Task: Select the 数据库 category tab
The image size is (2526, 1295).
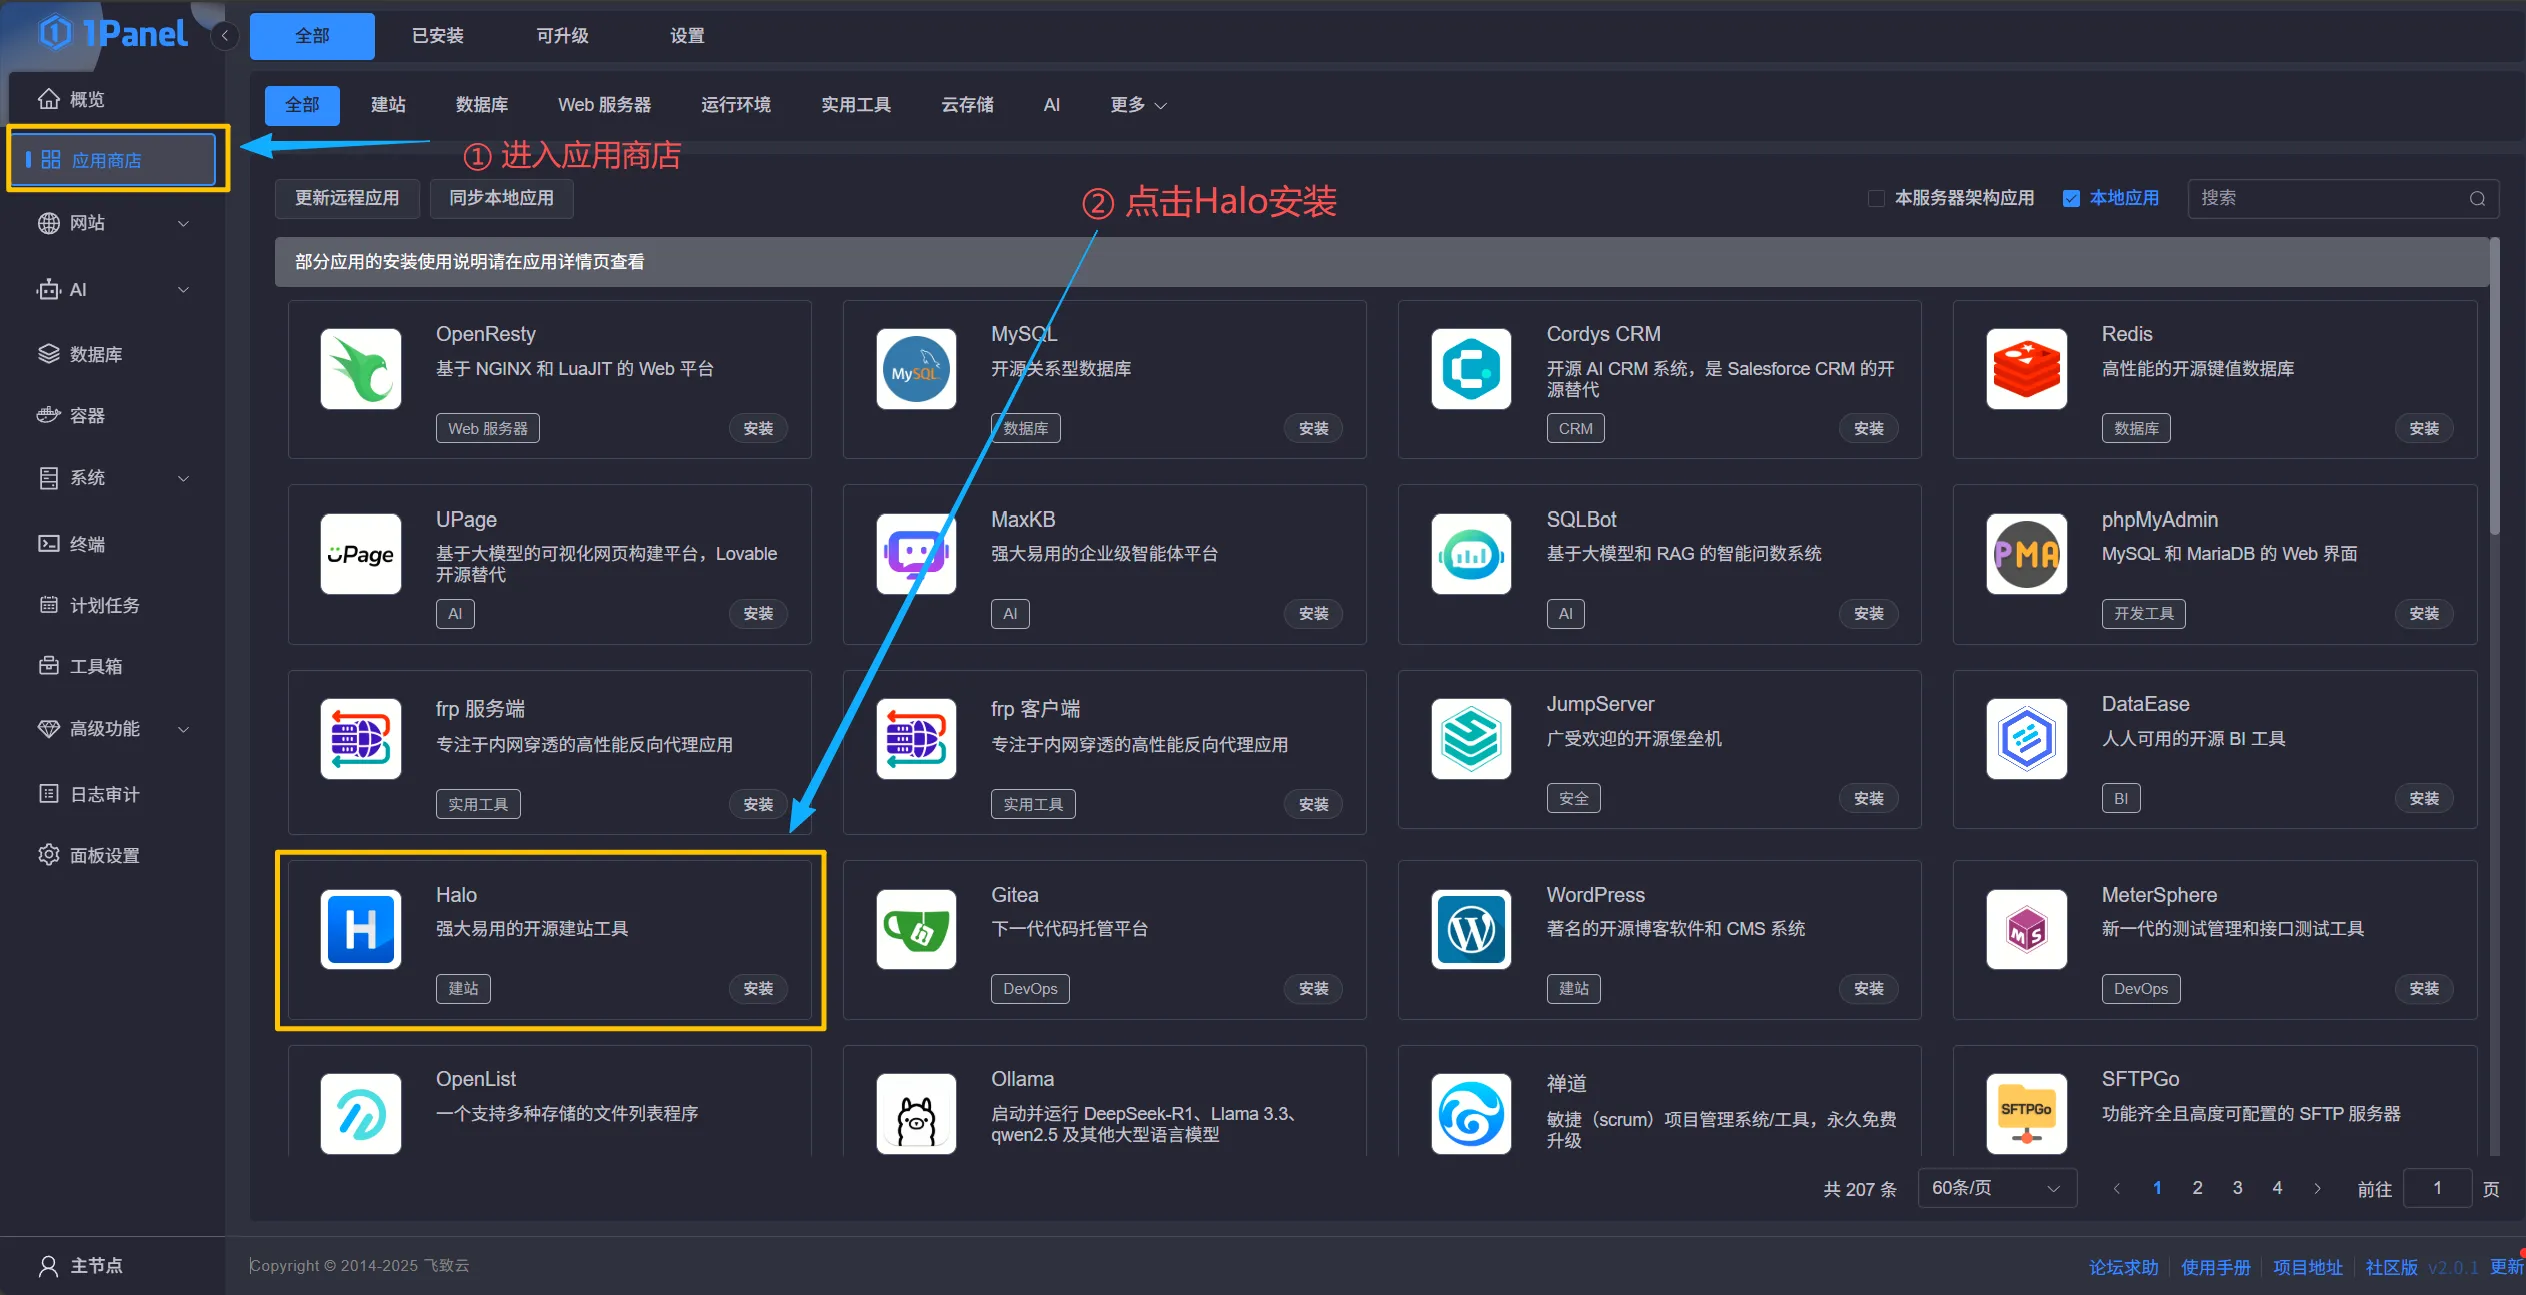Action: click(481, 105)
